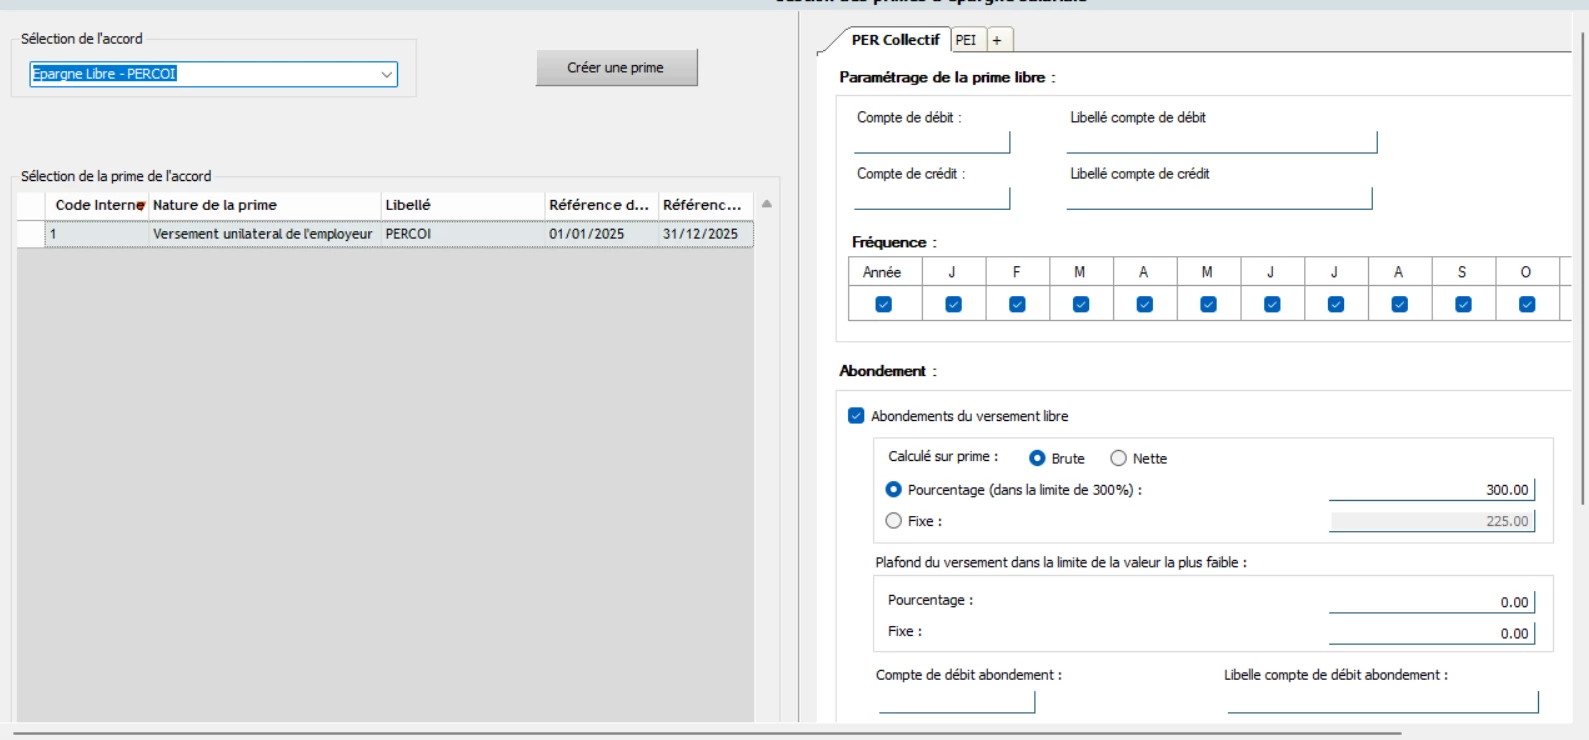Viewport: 1589px width, 740px height.
Task: Click the Plafond Fixe 0.00 field
Action: coord(1431,633)
